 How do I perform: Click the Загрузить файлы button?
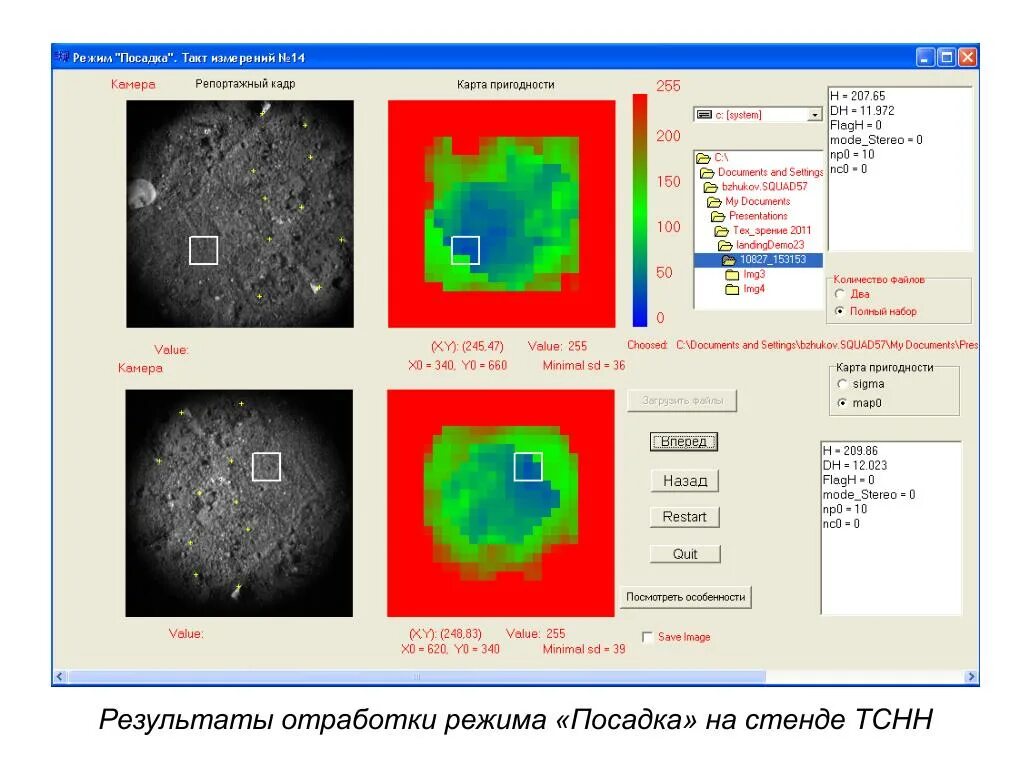tap(682, 400)
